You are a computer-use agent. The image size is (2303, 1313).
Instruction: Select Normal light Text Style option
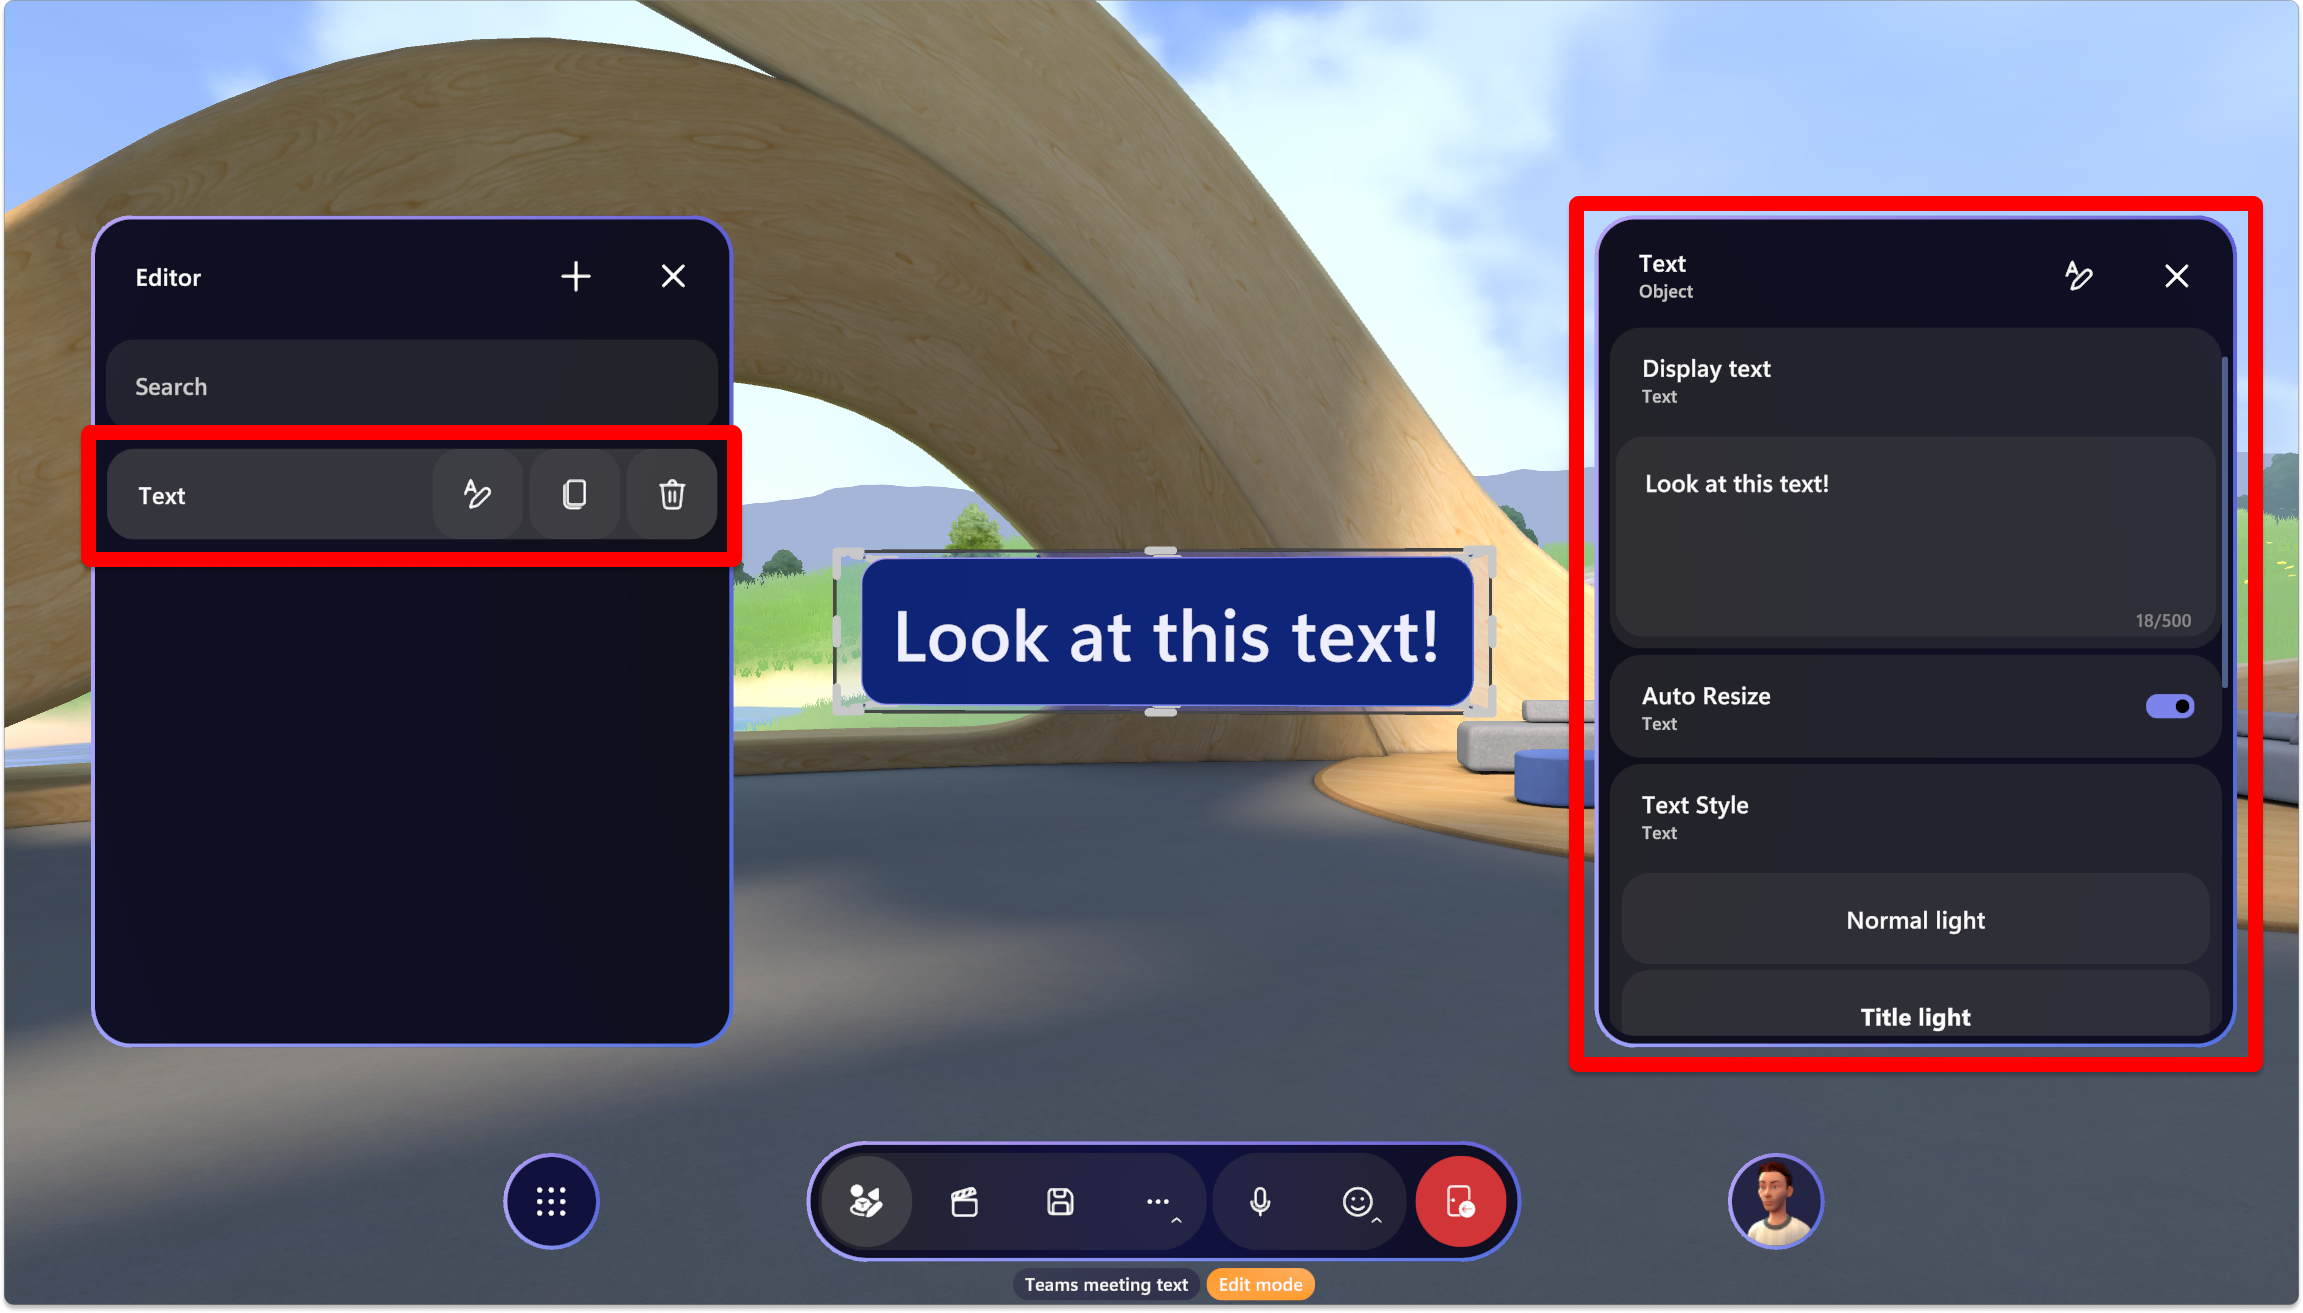pos(1914,919)
